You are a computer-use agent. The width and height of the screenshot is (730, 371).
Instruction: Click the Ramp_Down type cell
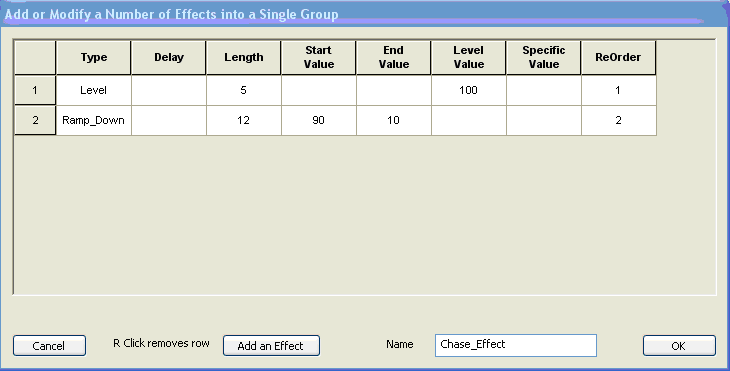click(94, 120)
